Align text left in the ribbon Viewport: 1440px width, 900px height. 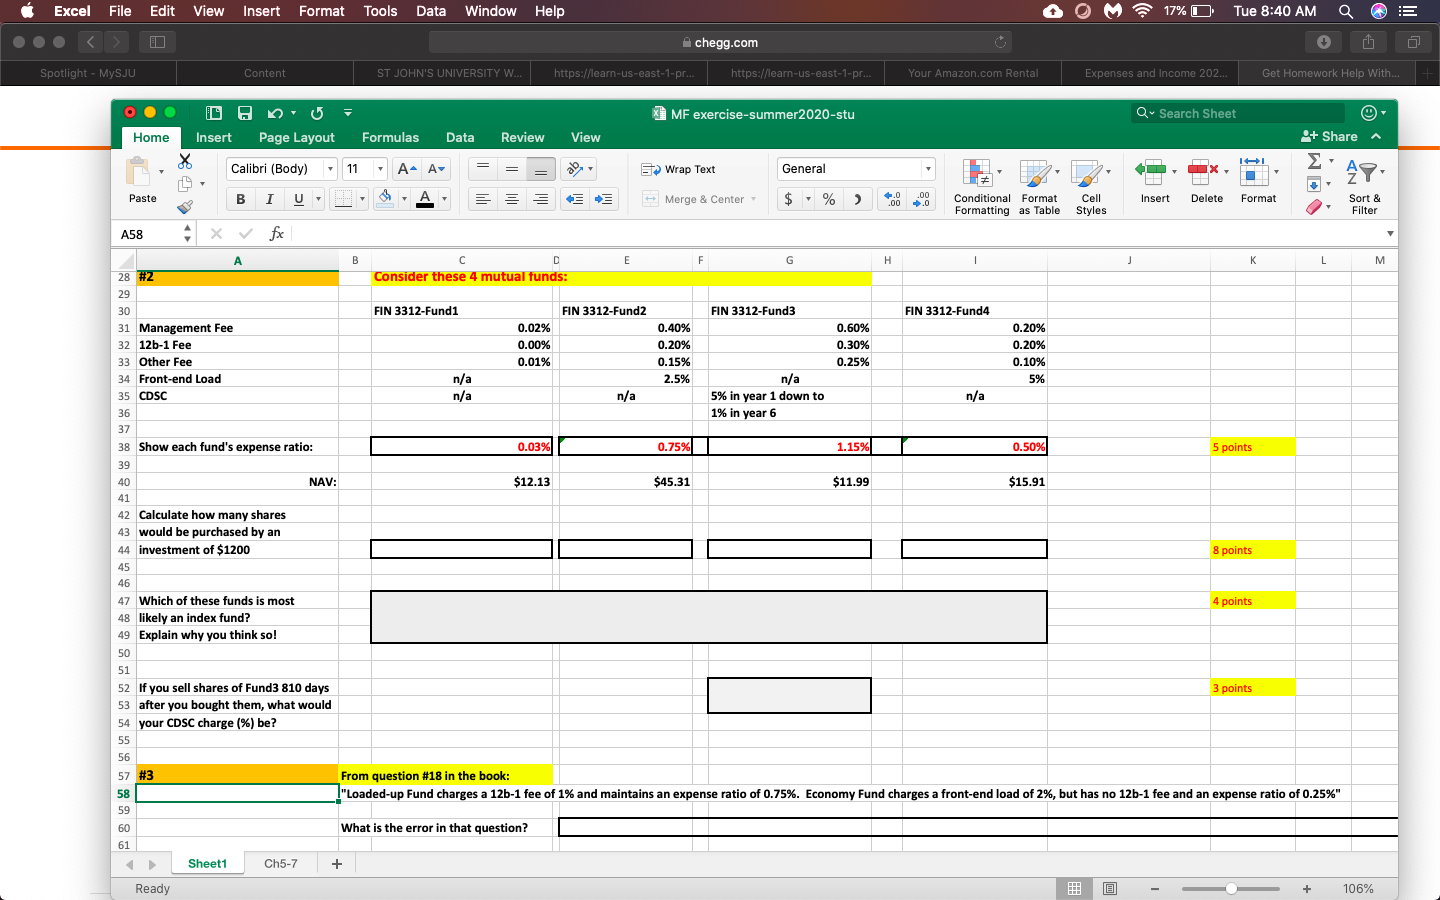(x=483, y=199)
